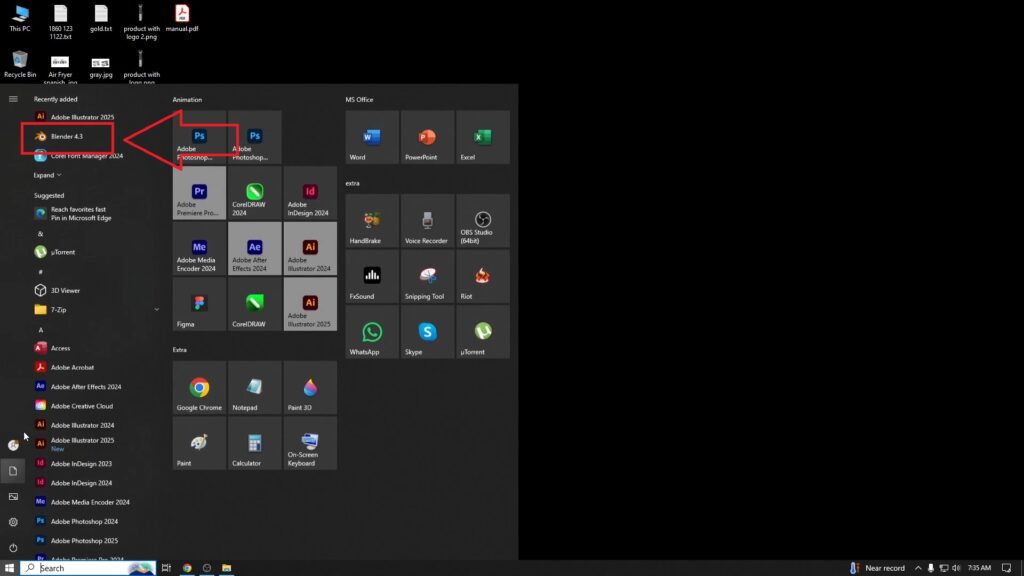1024x576 pixels.
Task: Launch the Word tile
Action: coord(372,137)
